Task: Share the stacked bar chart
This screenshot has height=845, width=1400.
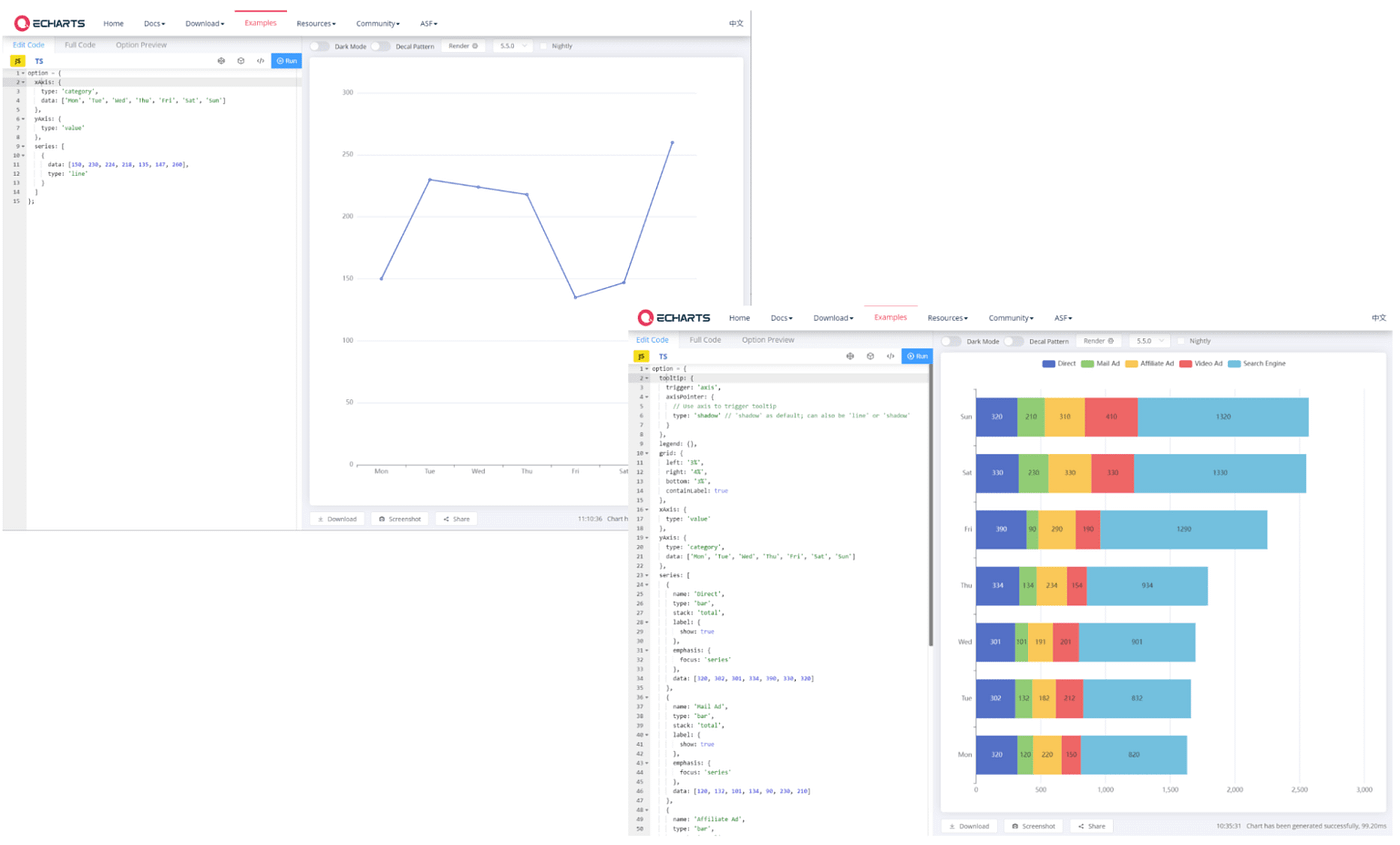Action: [1091, 826]
